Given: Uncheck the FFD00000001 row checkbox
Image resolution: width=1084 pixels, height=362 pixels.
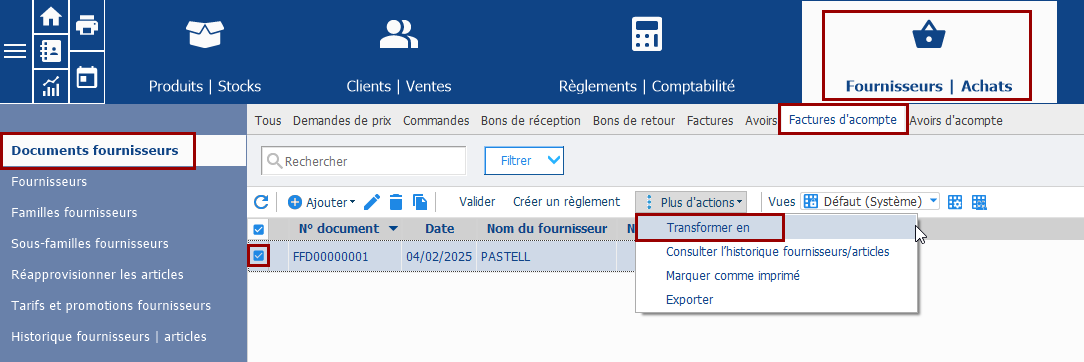Looking at the screenshot, I should coord(259,256).
